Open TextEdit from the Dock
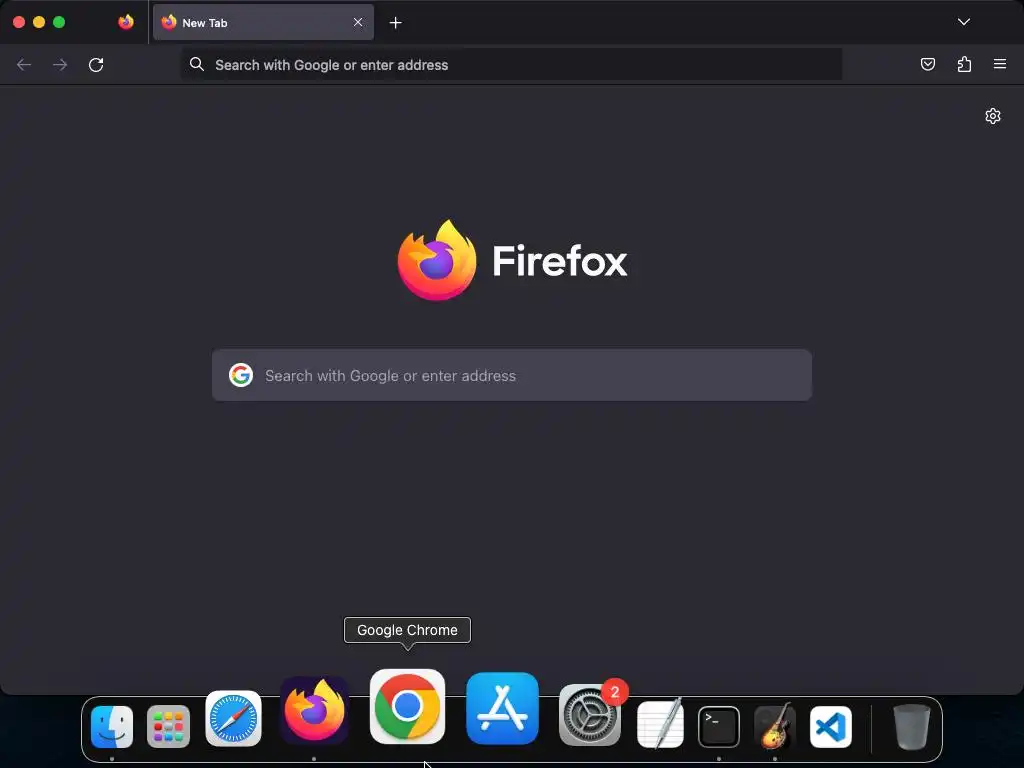The image size is (1024, 768). [660, 724]
